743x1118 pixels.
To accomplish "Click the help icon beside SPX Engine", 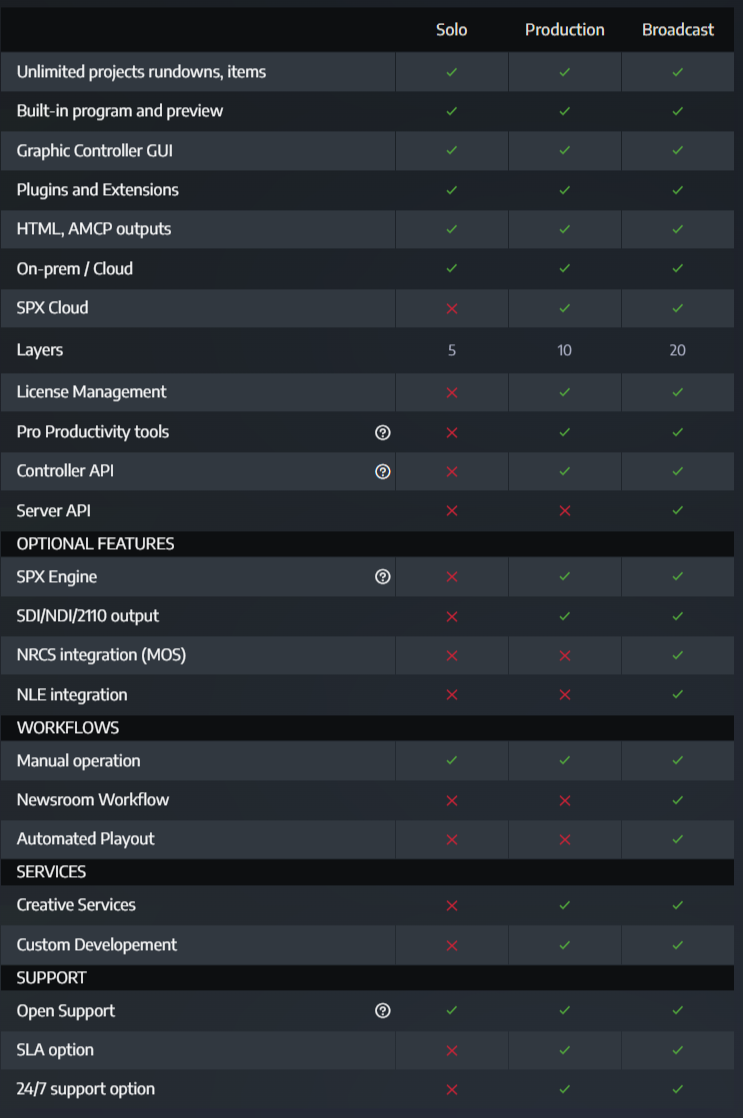I will point(382,577).
